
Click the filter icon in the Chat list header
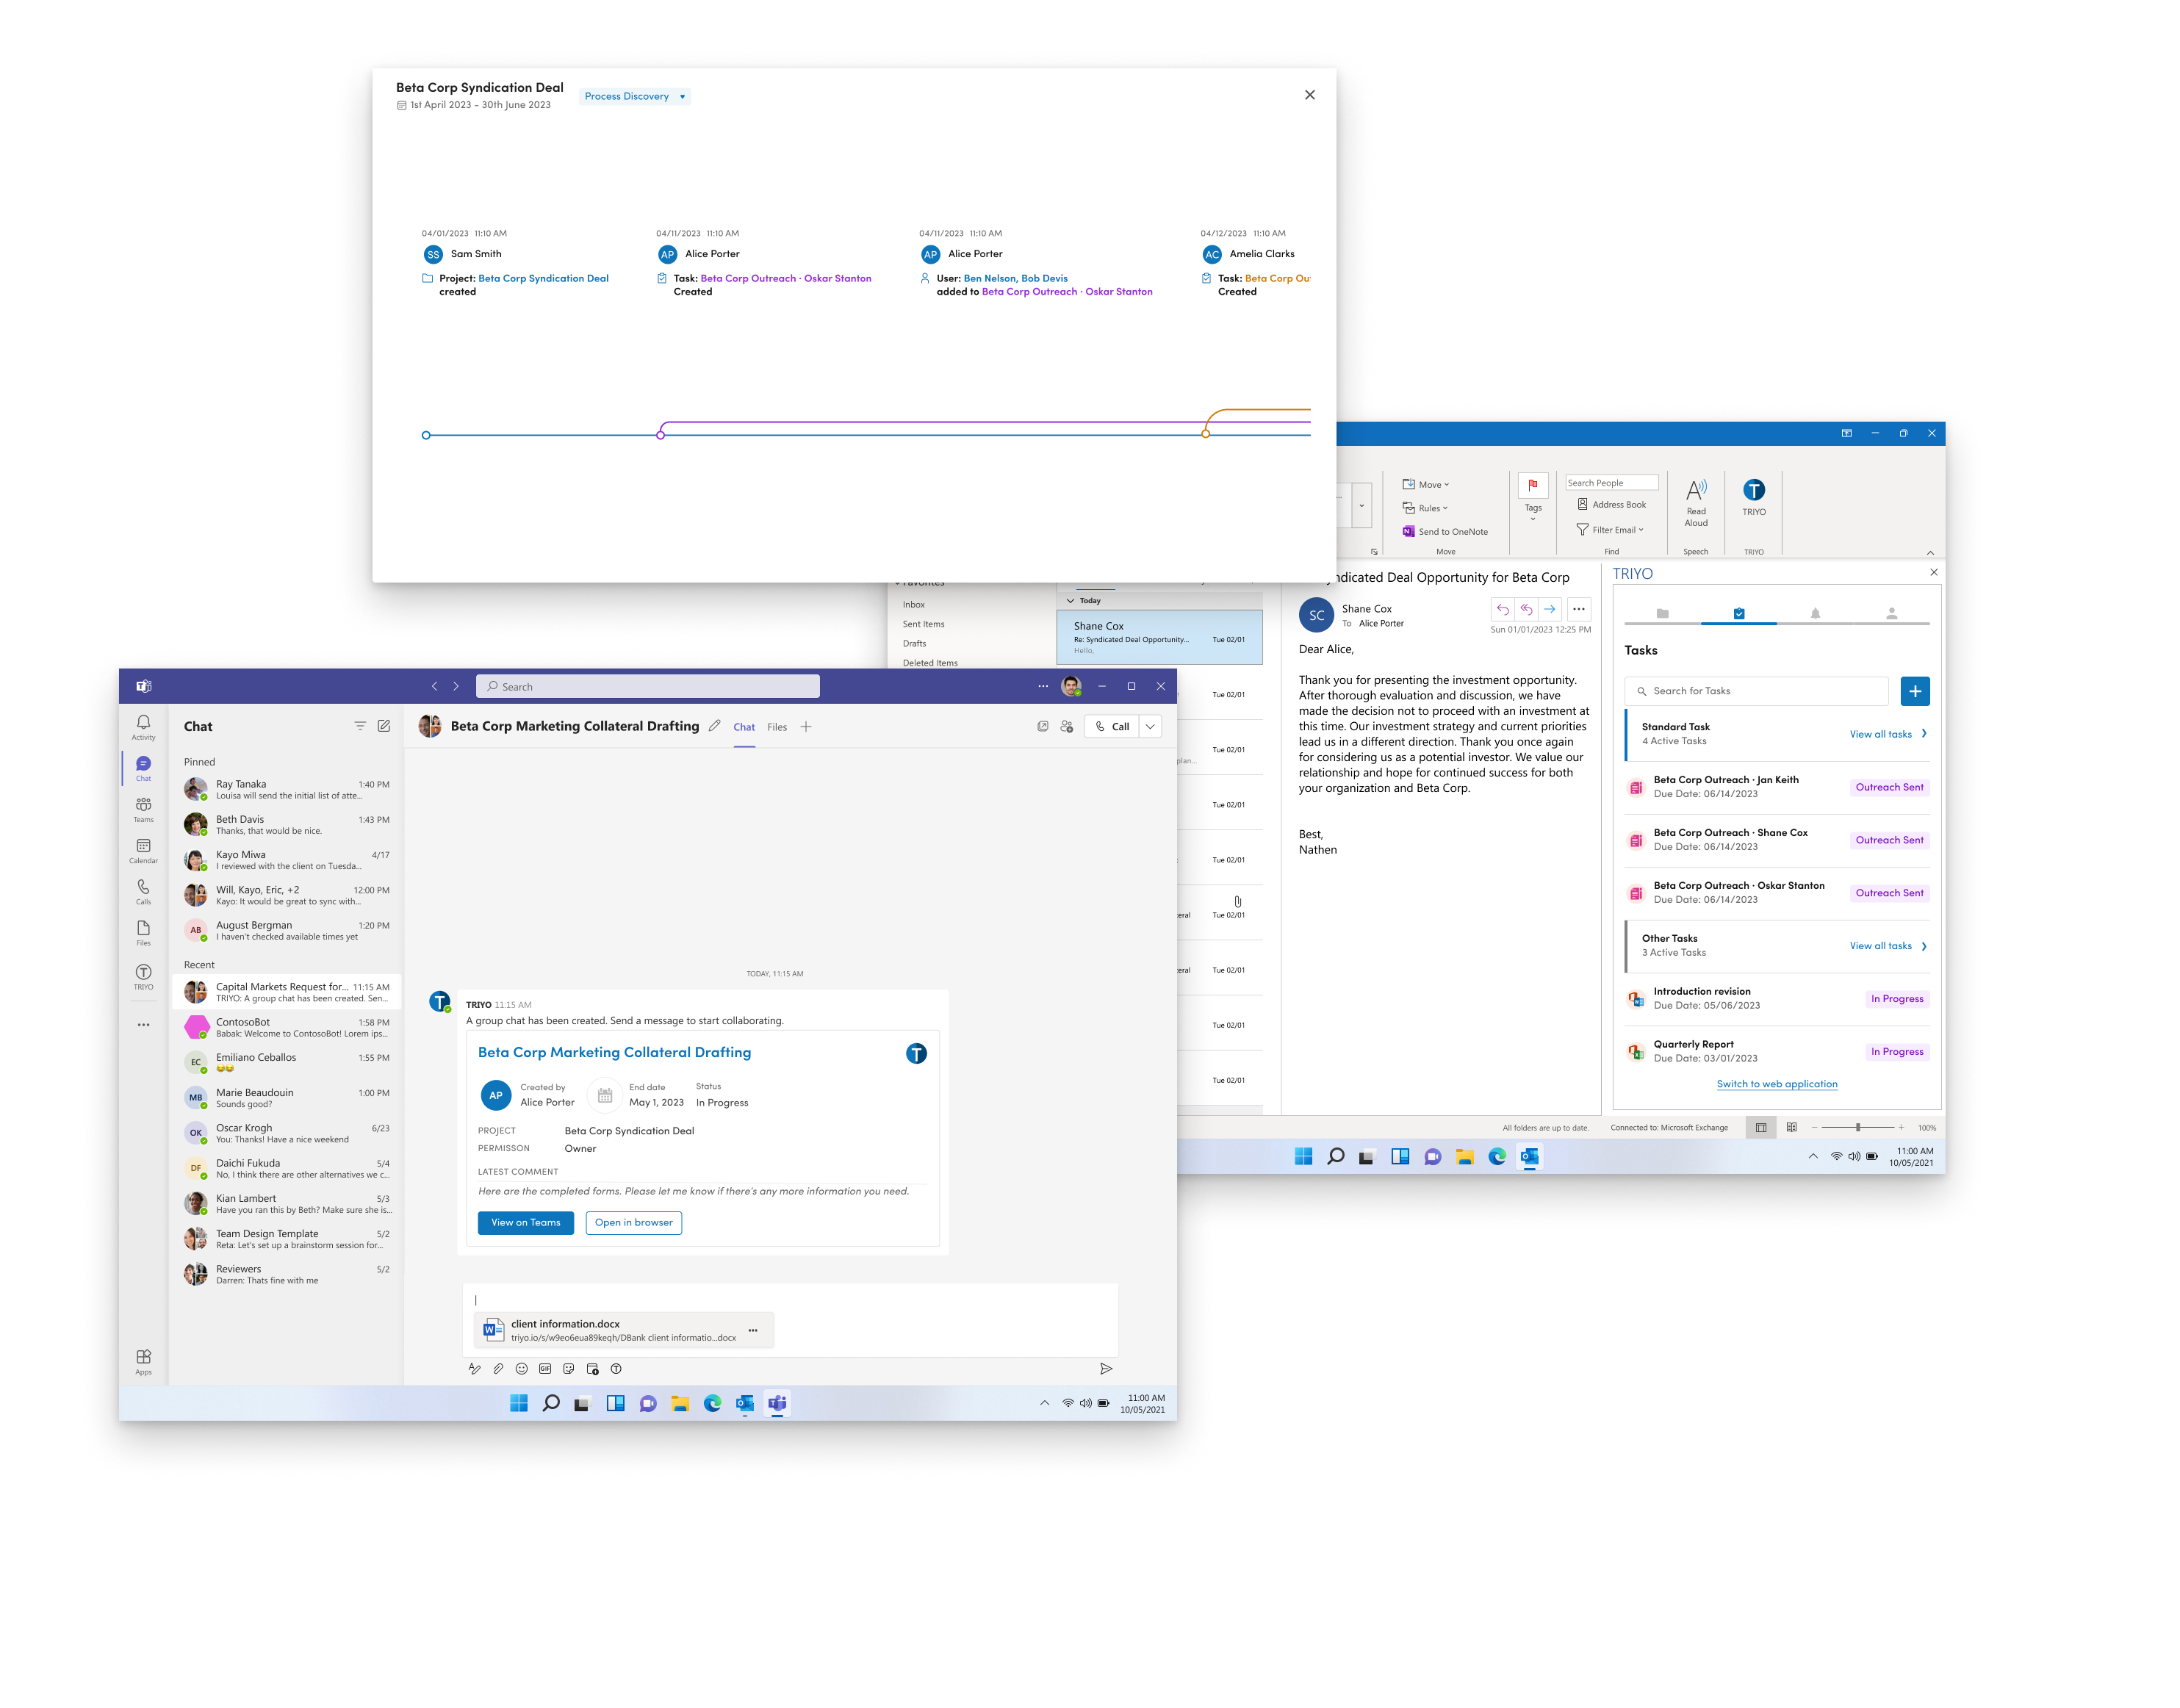click(x=360, y=726)
